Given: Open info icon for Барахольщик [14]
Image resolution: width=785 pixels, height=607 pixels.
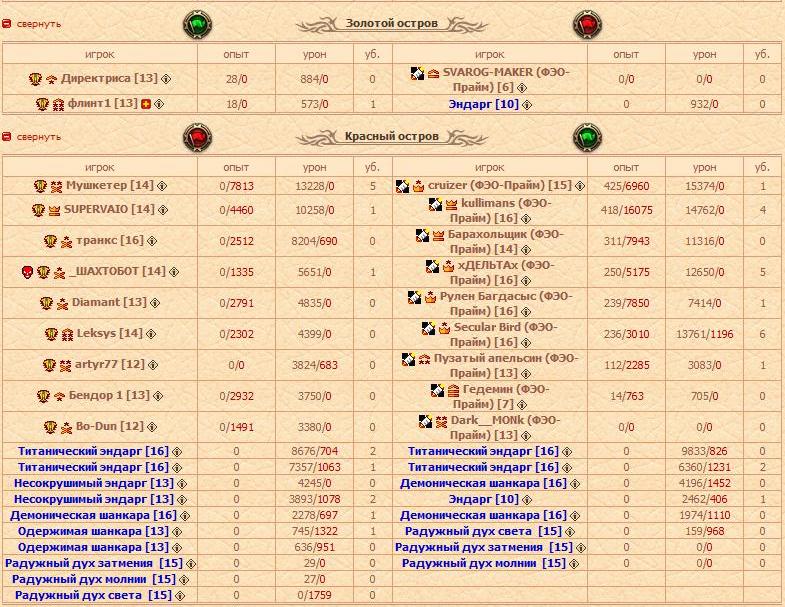Looking at the screenshot, I should point(526,250).
